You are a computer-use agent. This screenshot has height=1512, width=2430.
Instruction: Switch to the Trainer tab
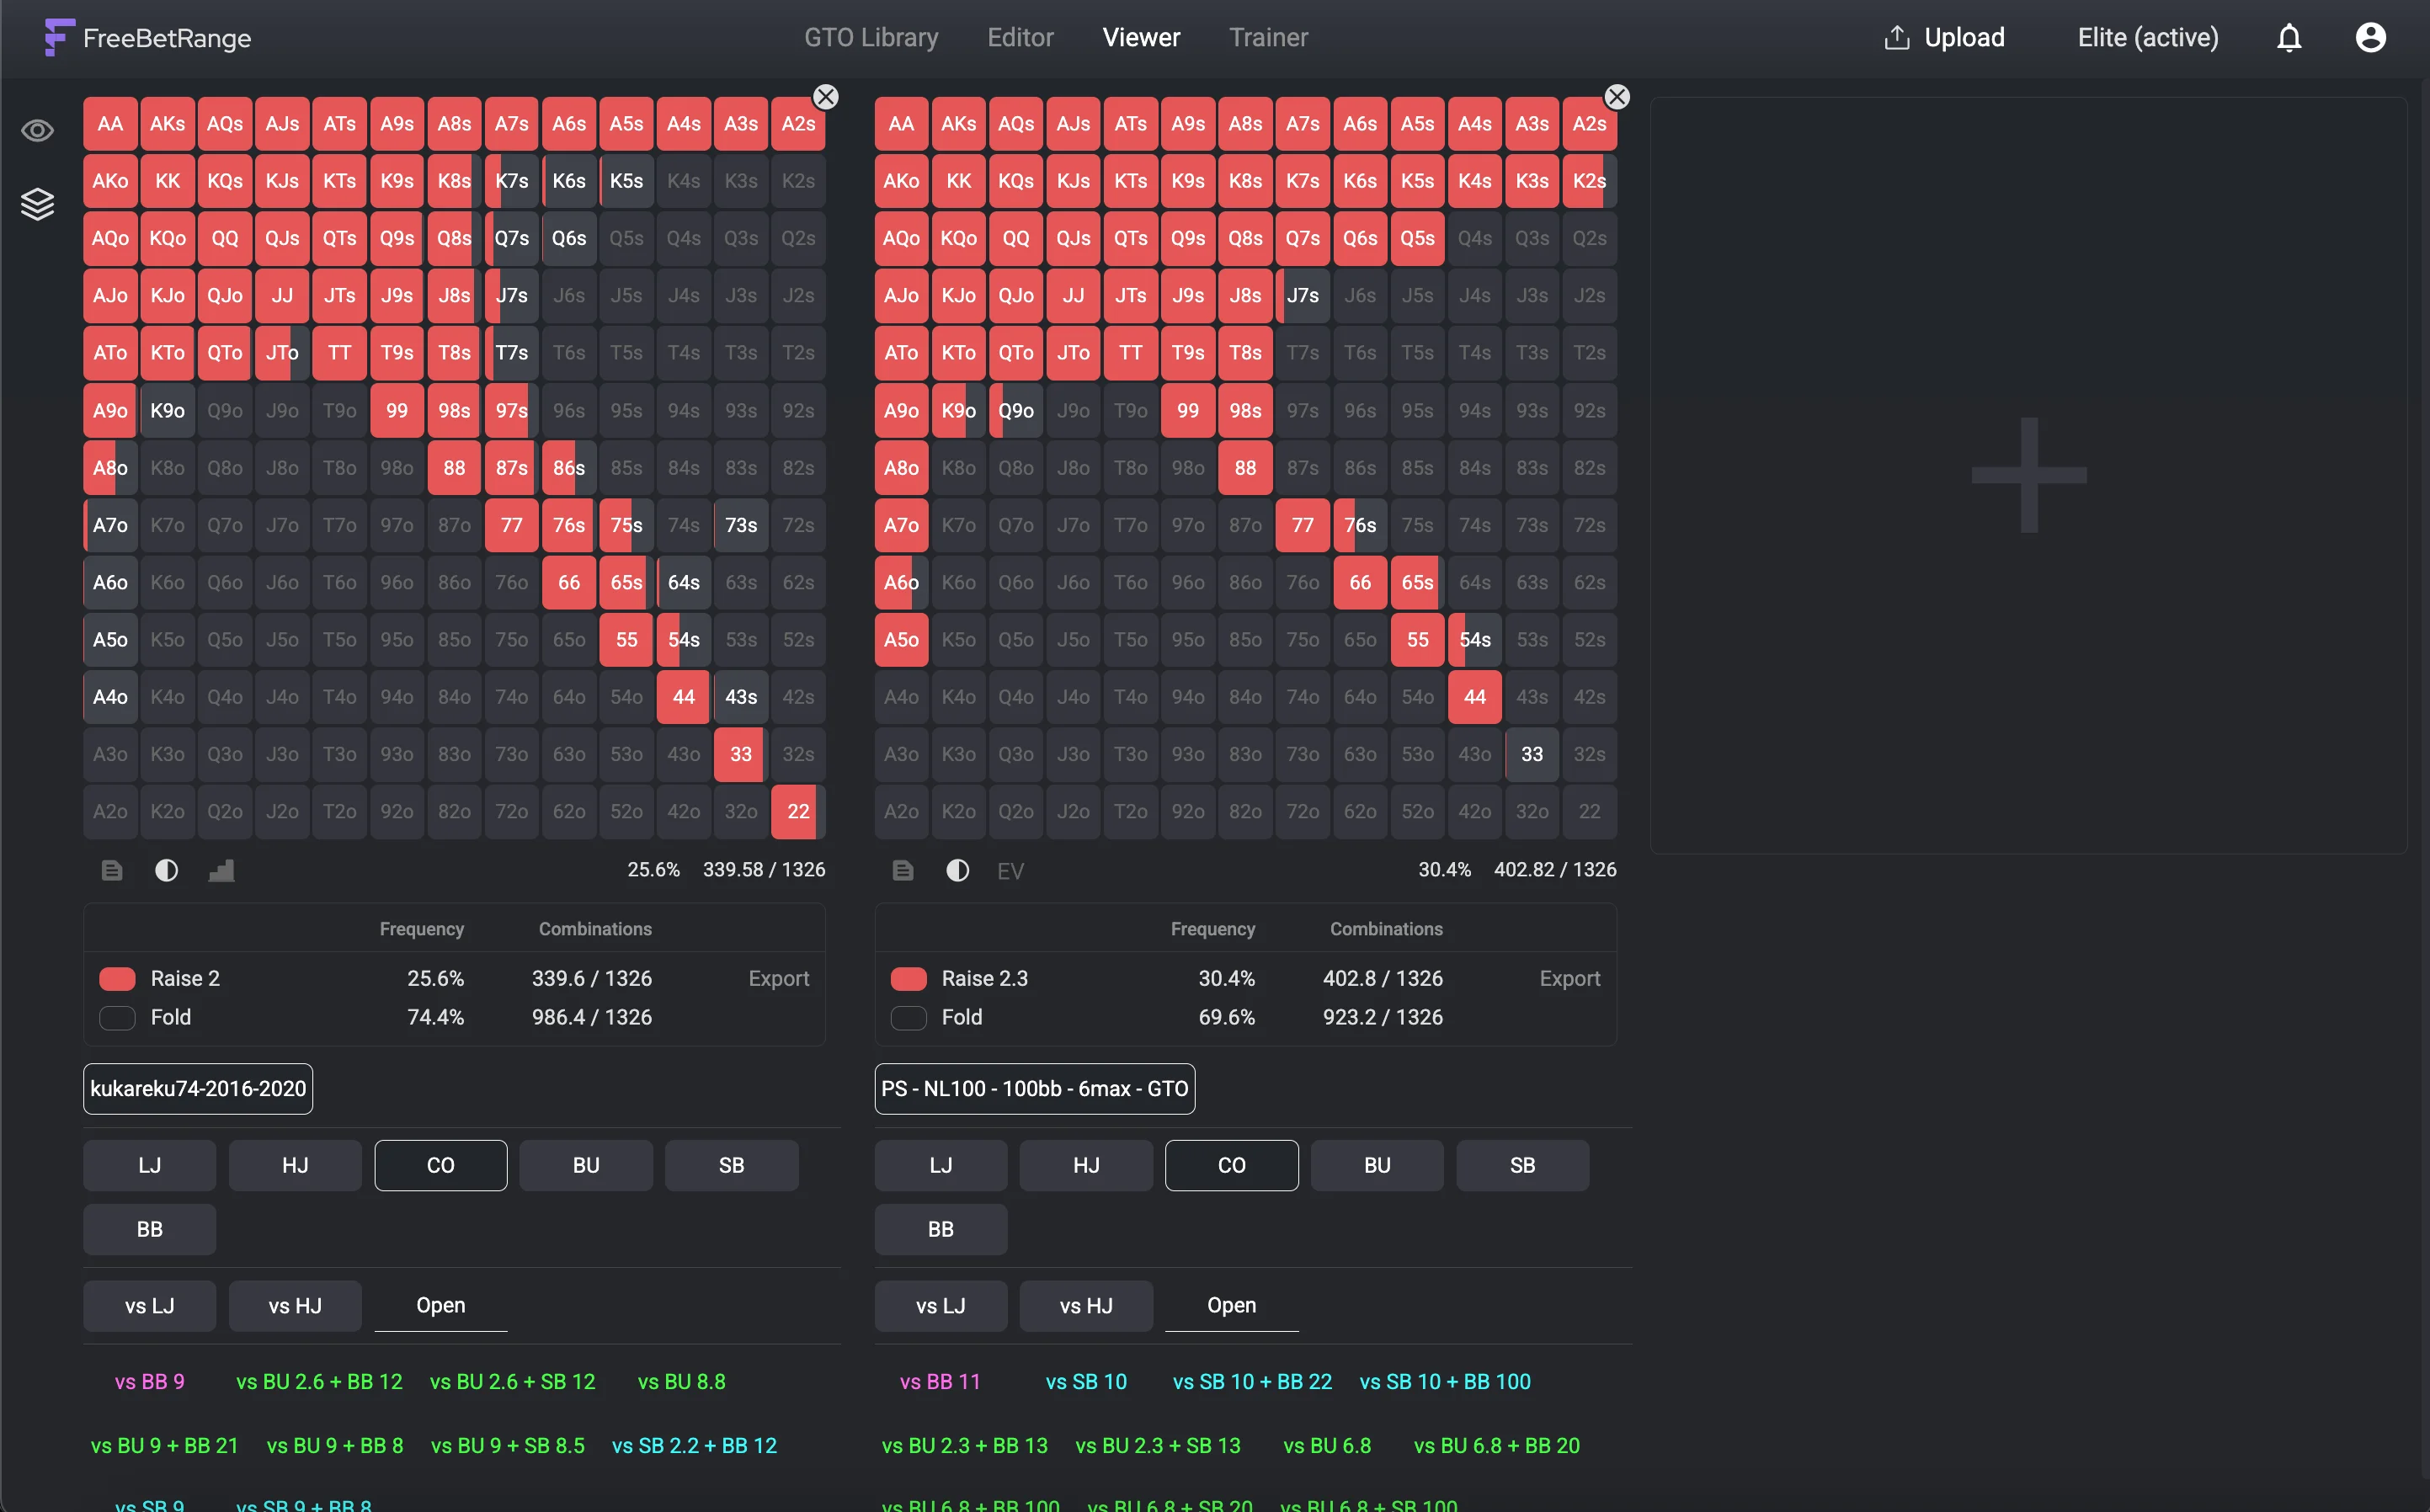[1268, 38]
